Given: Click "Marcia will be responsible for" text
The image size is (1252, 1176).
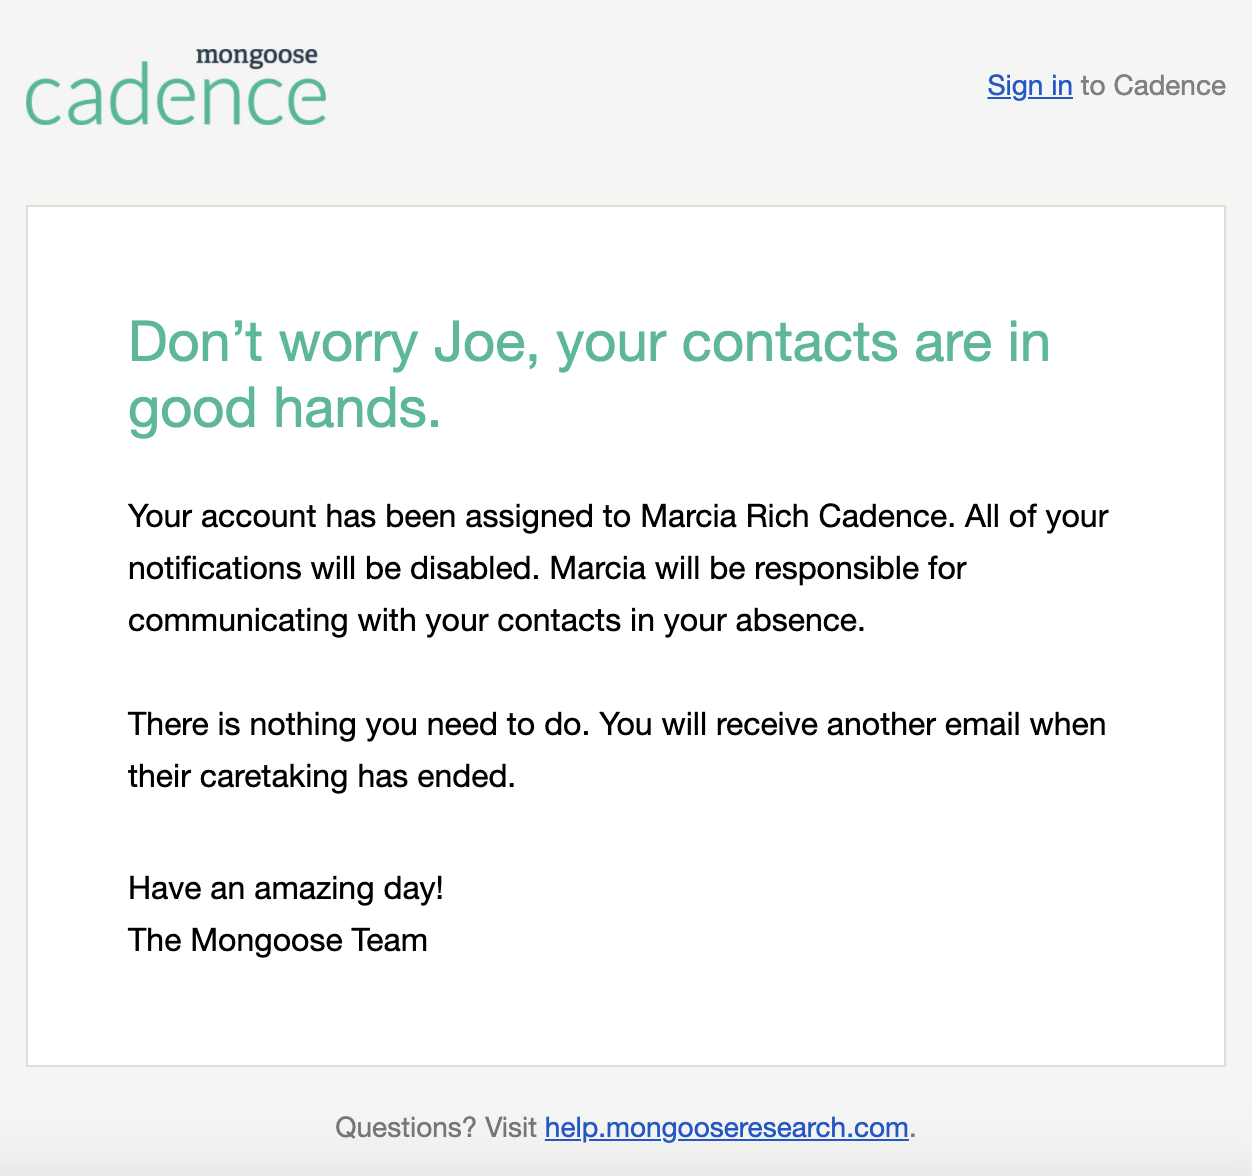Looking at the screenshot, I should coord(758,568).
